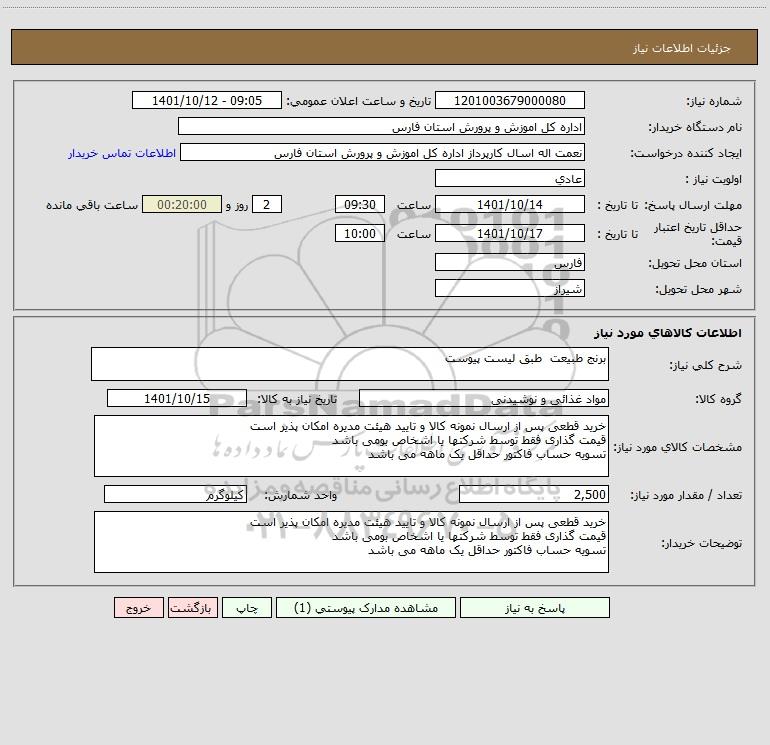Click the quantity field showing 2,500
Screen dimensions: 770x745
tap(534, 494)
